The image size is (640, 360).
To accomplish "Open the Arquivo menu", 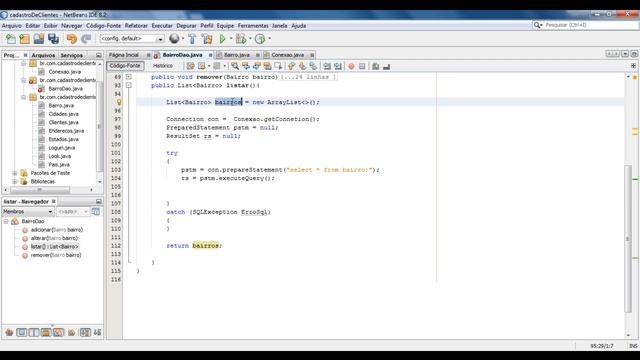I will click(11, 26).
